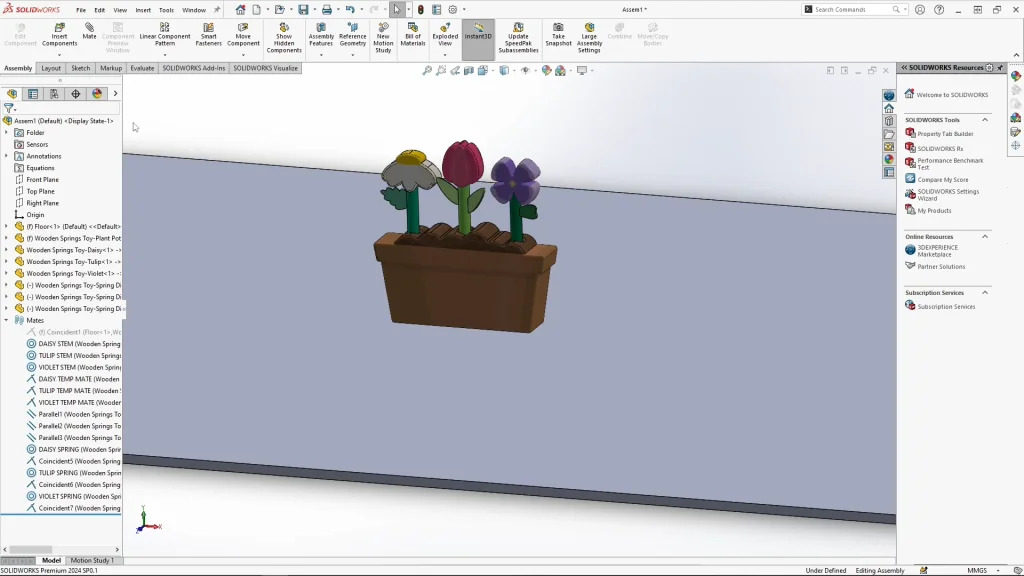
Task: Open the PropertyManager tab icon
Action: pyautogui.click(x=33, y=94)
